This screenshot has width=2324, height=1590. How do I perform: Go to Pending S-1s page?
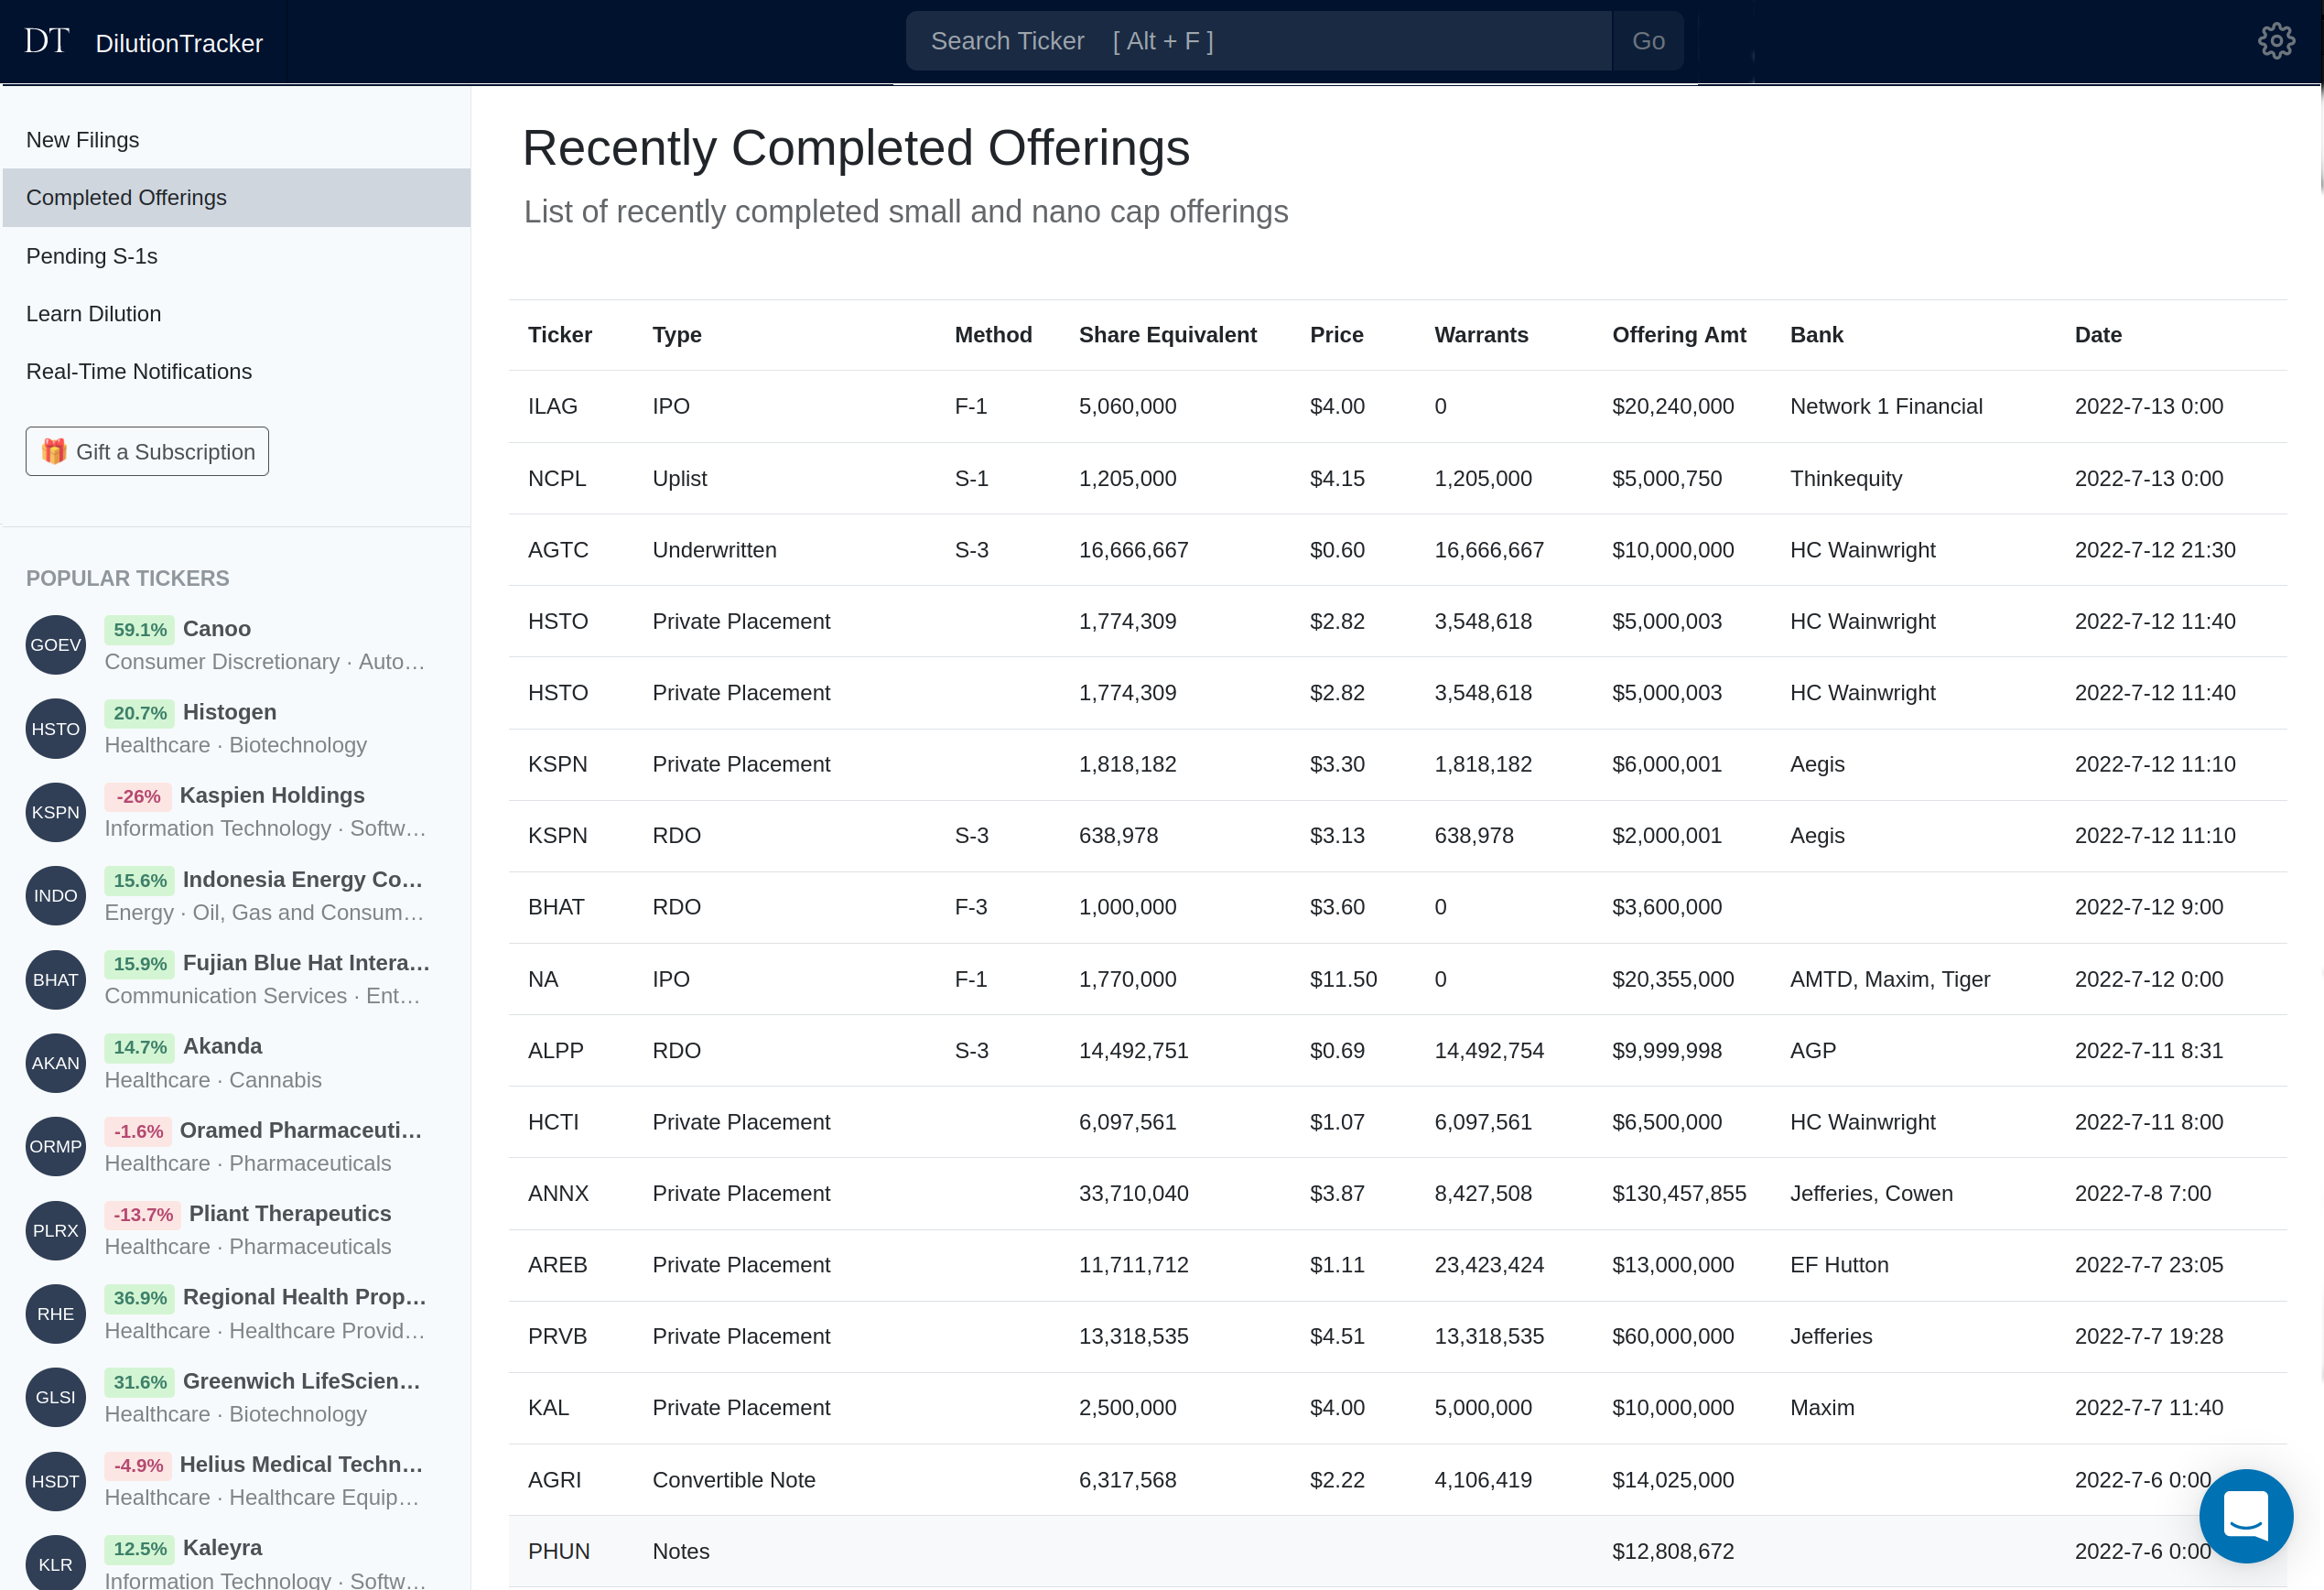[x=92, y=256]
